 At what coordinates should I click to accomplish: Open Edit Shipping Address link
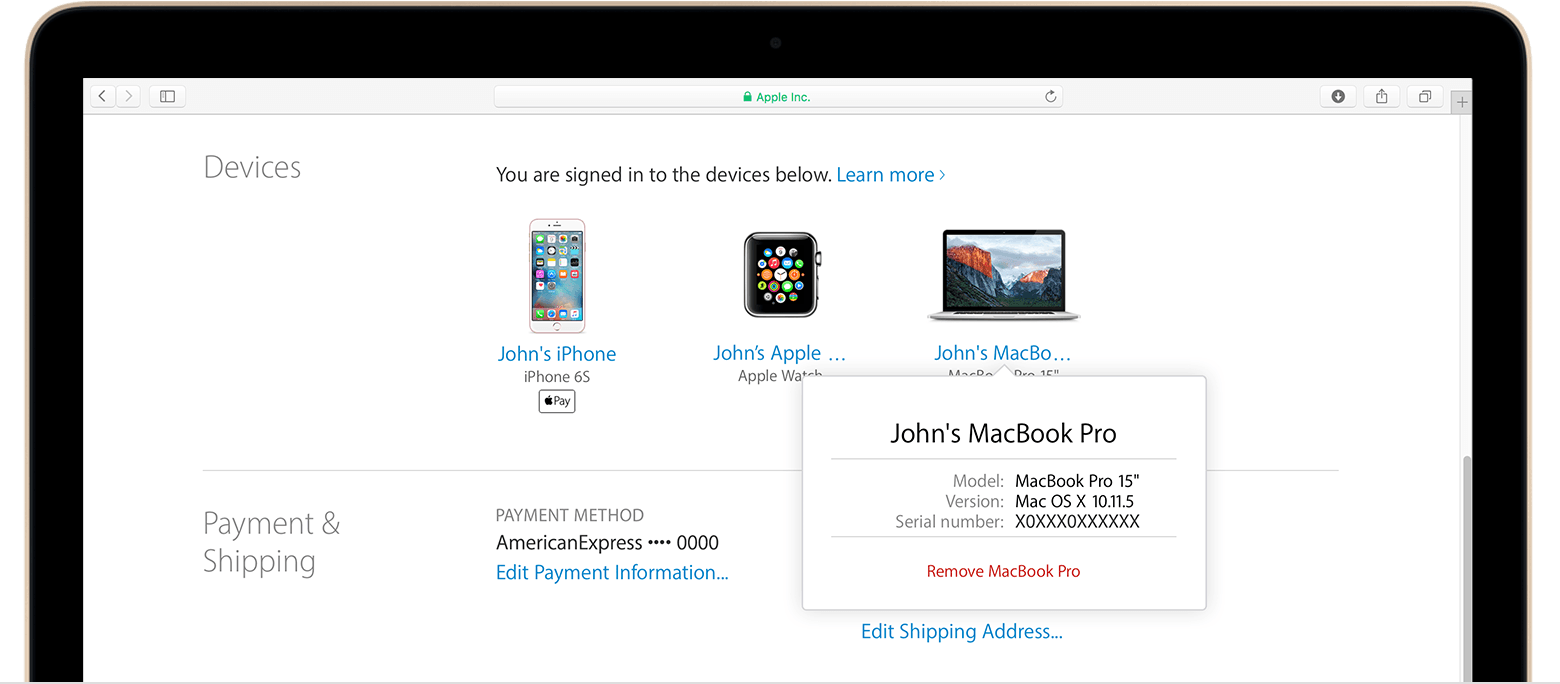961,632
